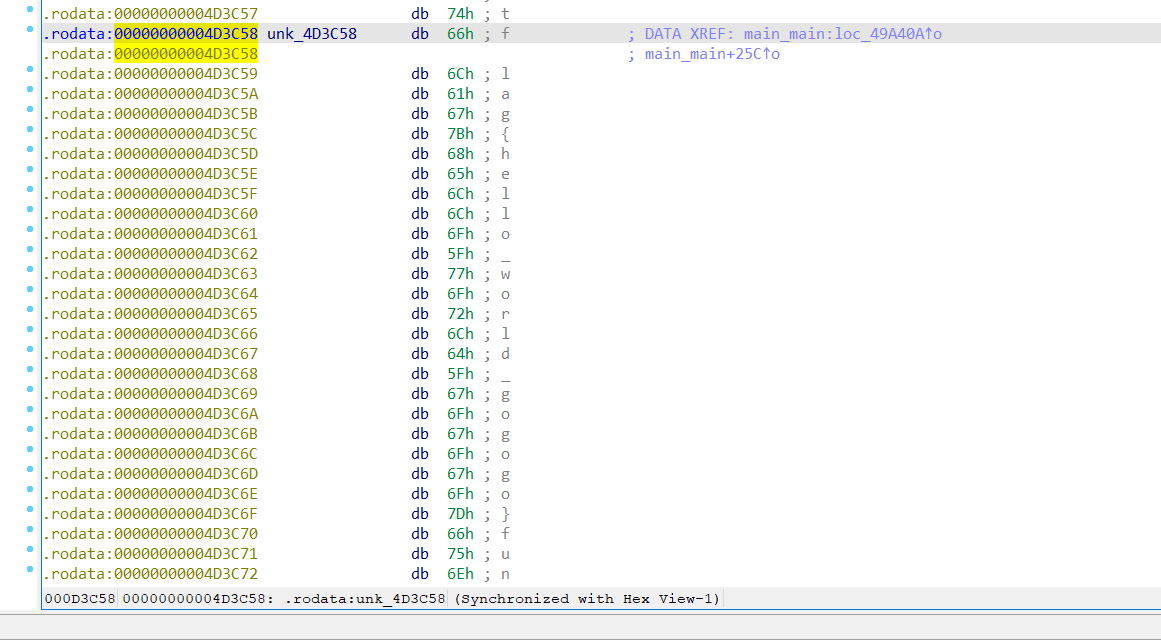Click the blue dot beside the 4D3C6F row
Viewport: 1161px width, 640px height.
click(31, 511)
